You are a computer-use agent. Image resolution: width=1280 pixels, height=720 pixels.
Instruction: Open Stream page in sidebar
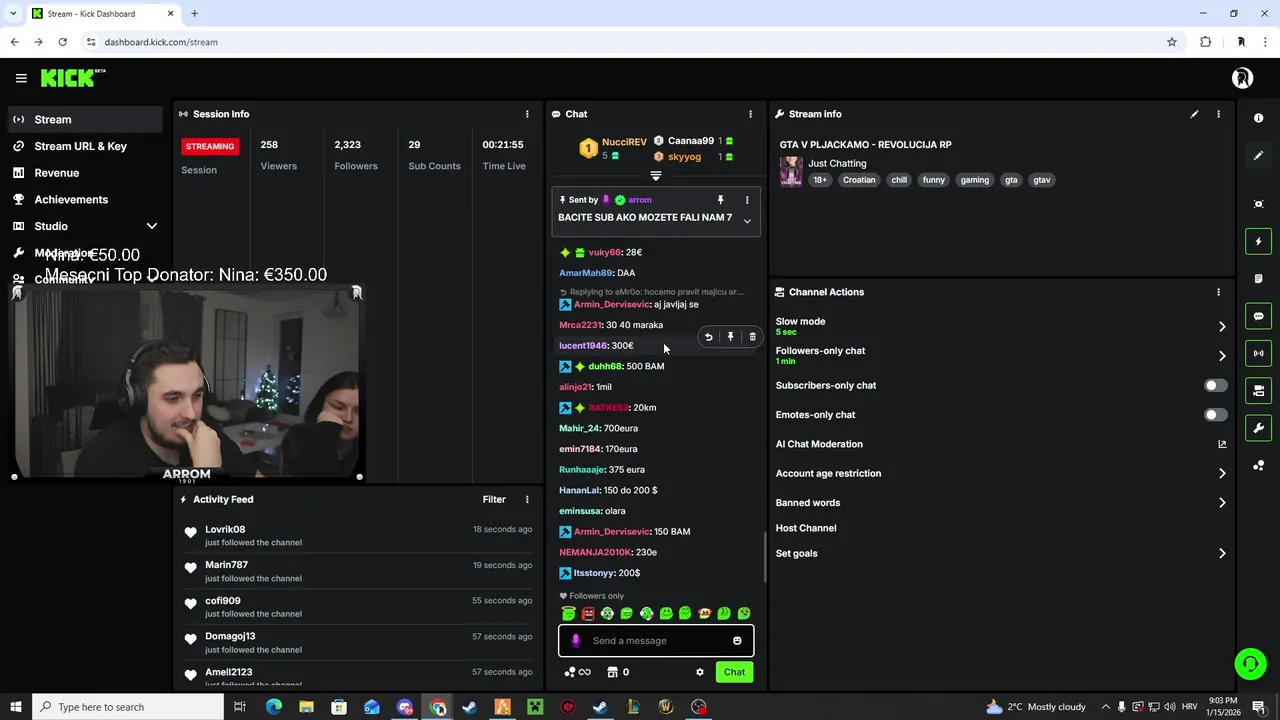(84, 119)
